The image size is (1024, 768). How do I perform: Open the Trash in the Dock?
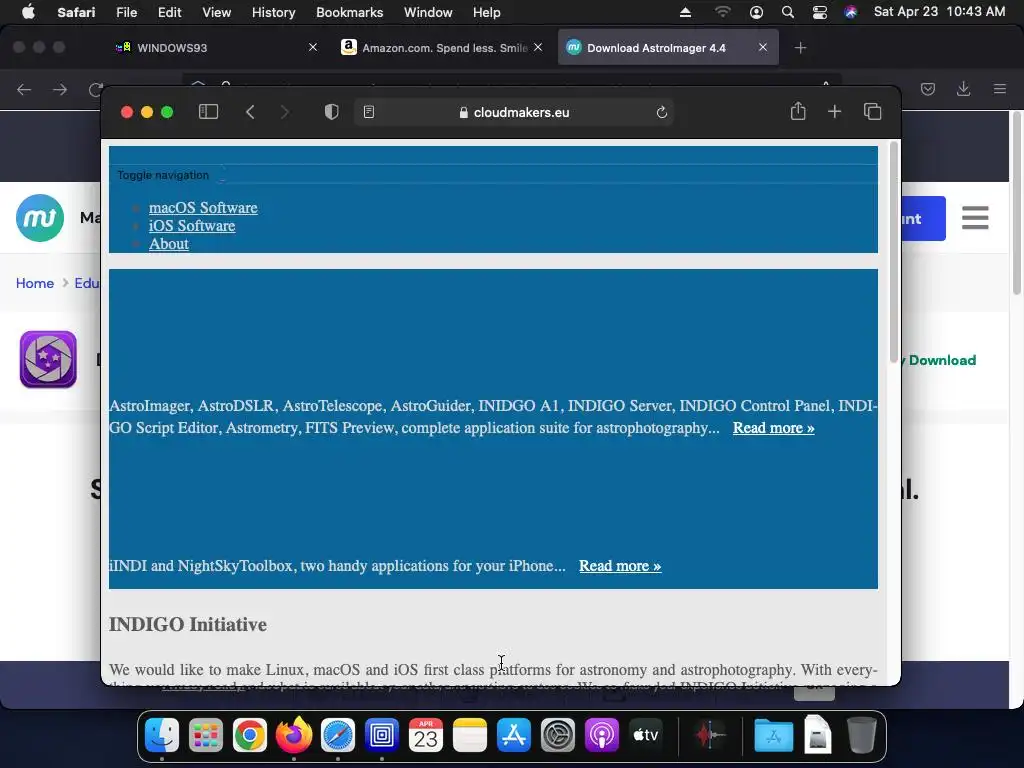coord(861,735)
